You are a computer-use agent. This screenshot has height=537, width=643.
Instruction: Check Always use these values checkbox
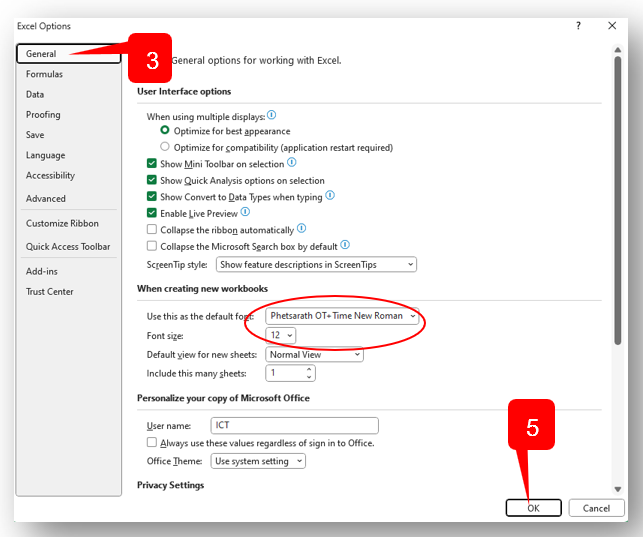152,442
